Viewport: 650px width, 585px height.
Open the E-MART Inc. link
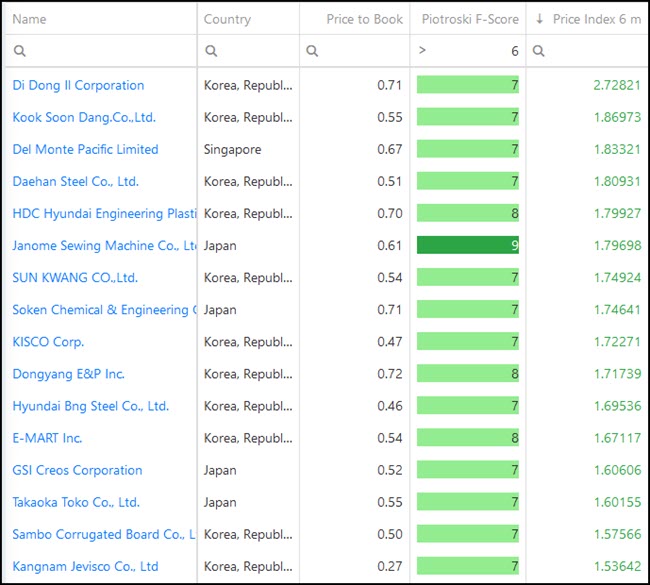tap(47, 438)
